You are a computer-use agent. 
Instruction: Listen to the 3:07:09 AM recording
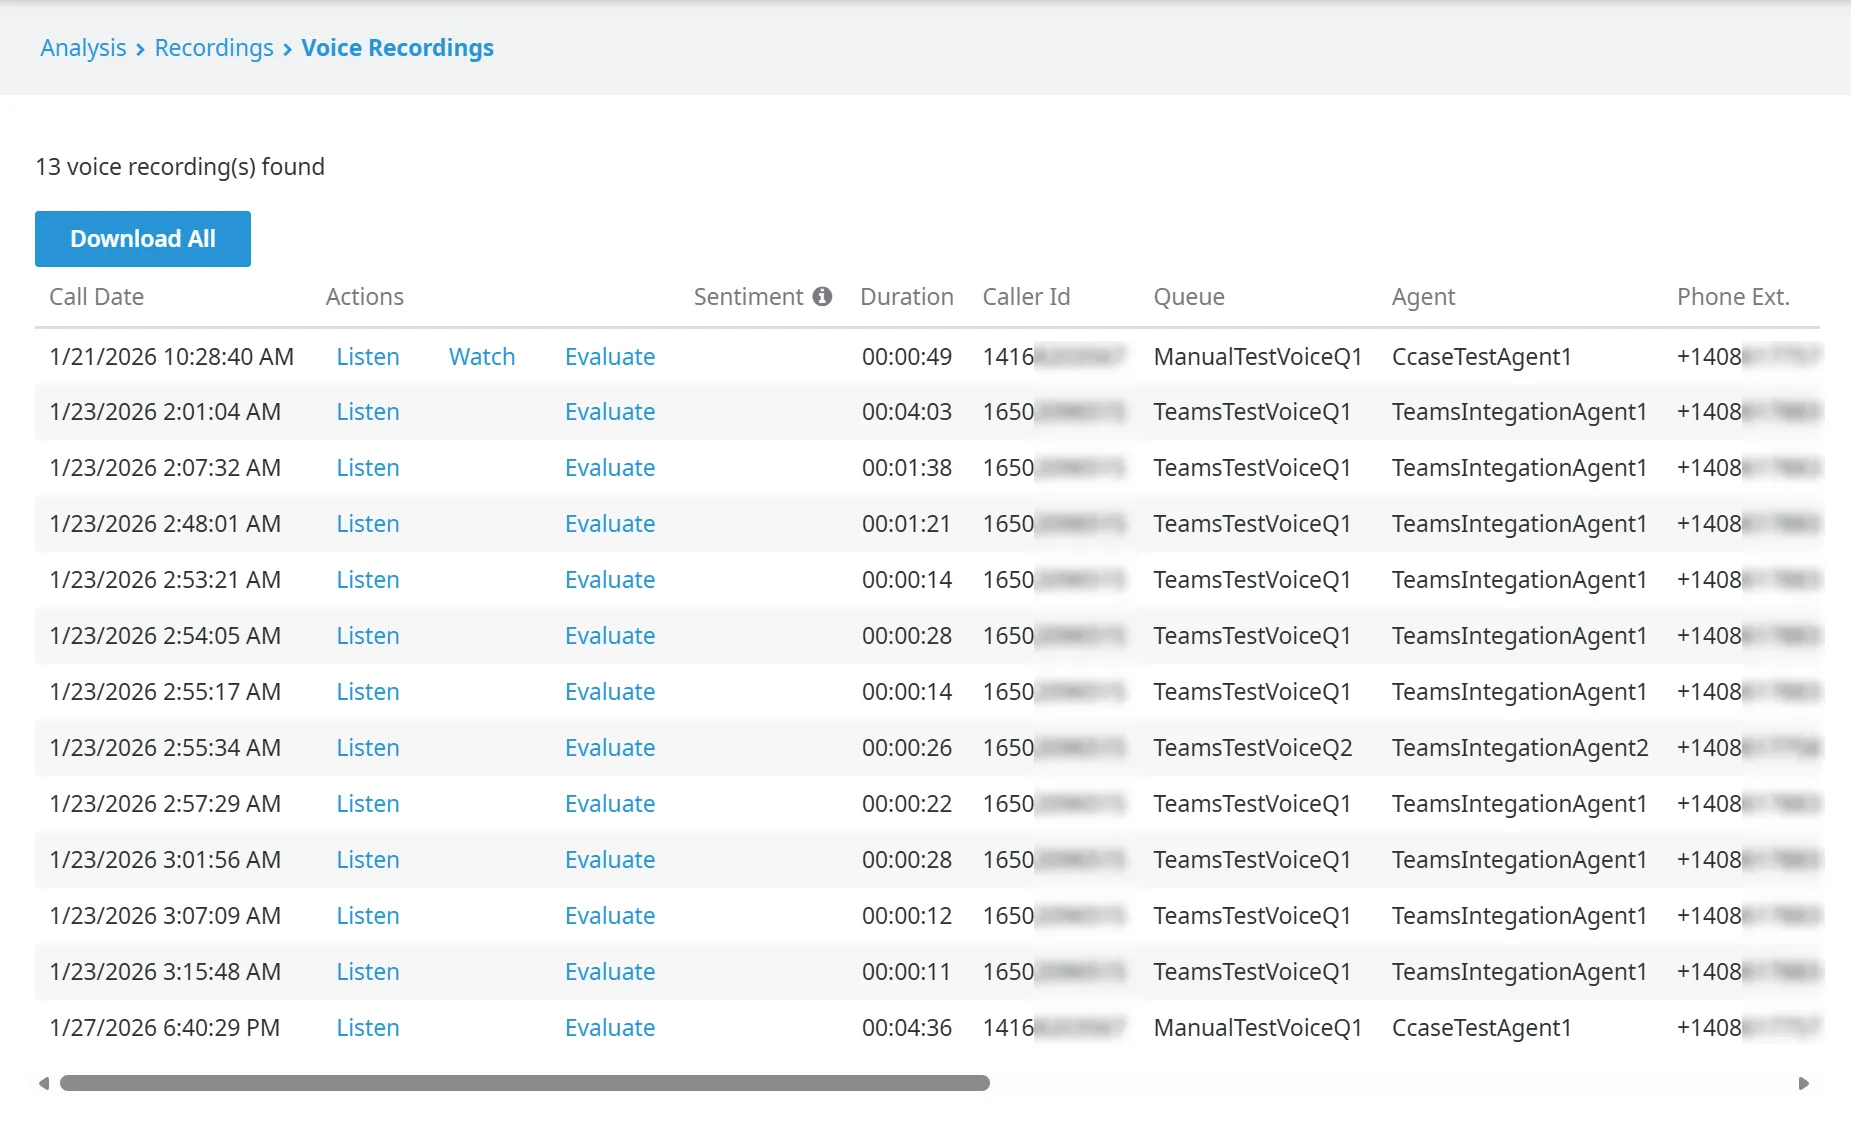pyautogui.click(x=368, y=916)
